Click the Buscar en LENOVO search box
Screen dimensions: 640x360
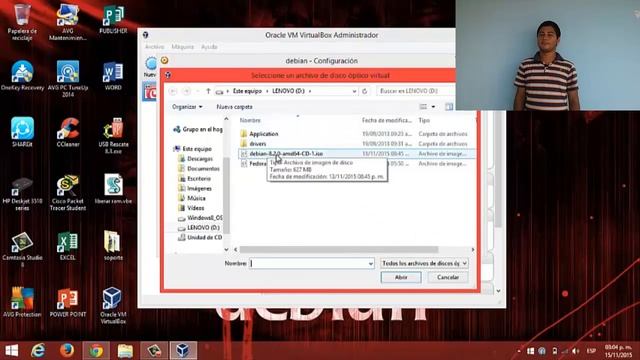pyautogui.click(x=416, y=91)
